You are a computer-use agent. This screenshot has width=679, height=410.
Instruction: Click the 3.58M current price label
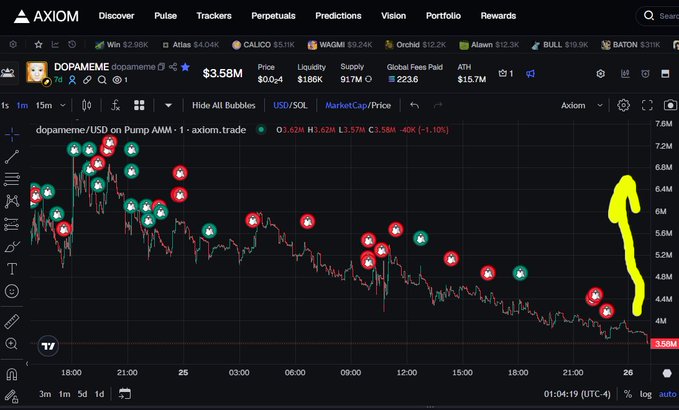[665, 344]
